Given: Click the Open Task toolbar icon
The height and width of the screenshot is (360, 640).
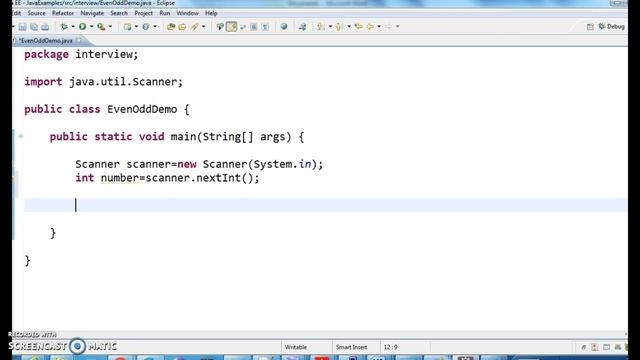Looking at the screenshot, I should [182, 27].
